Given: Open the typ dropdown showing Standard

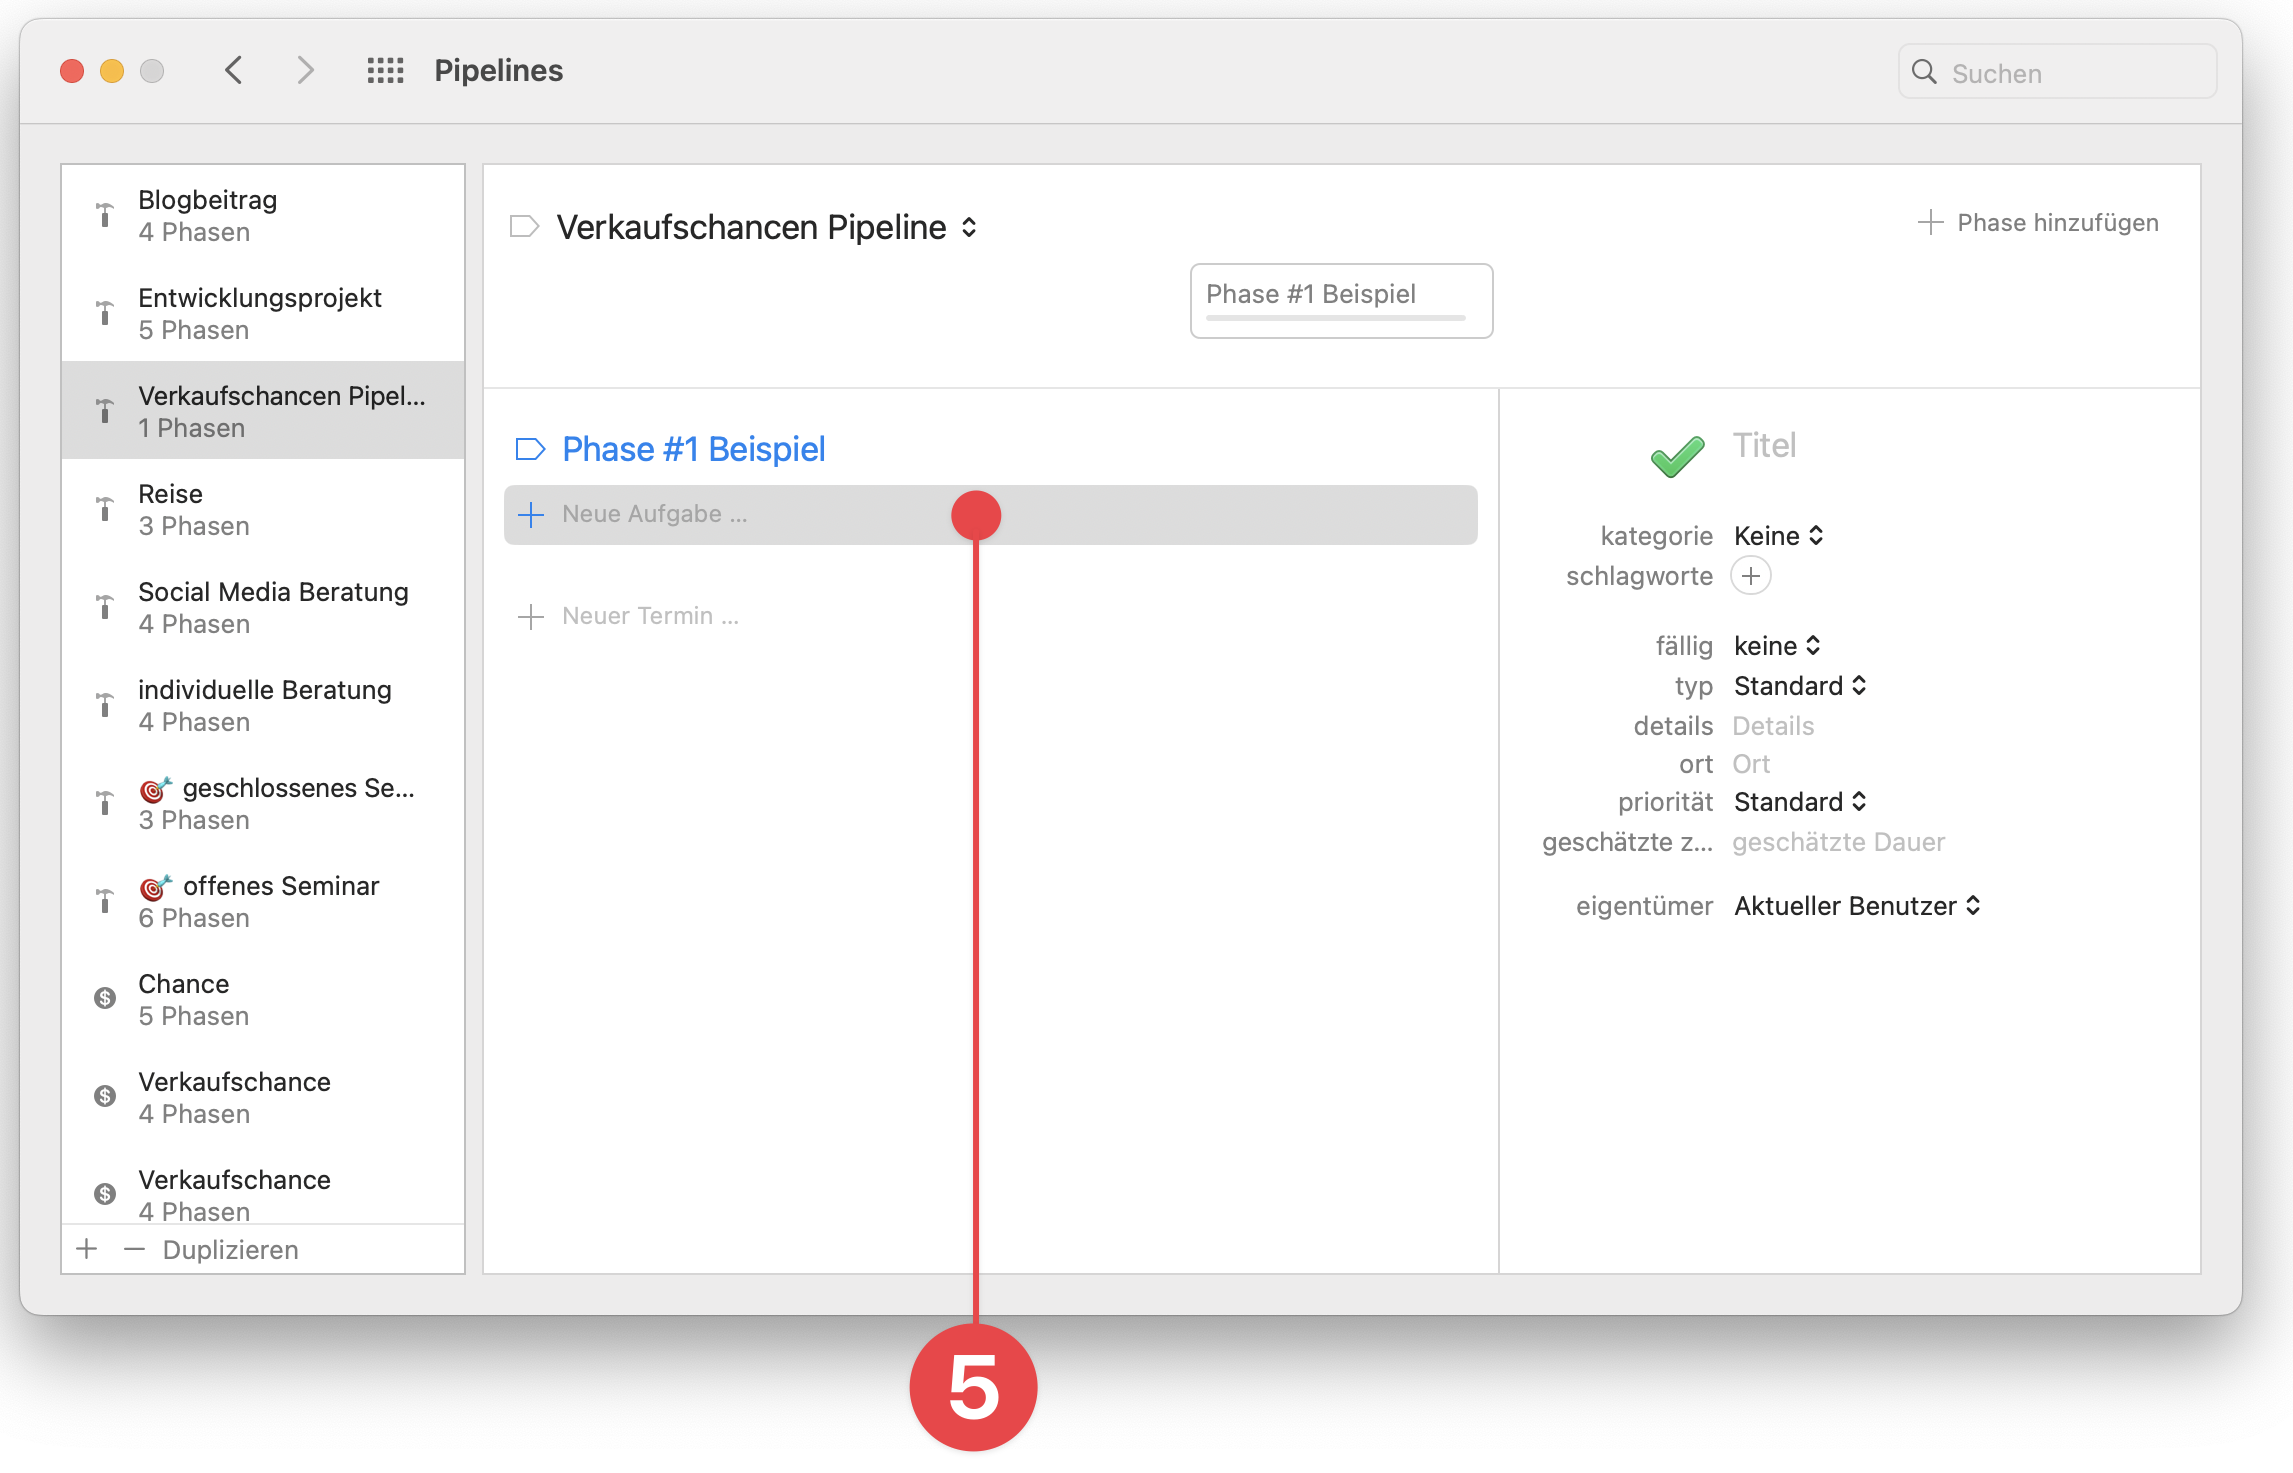Looking at the screenshot, I should click(1800, 685).
